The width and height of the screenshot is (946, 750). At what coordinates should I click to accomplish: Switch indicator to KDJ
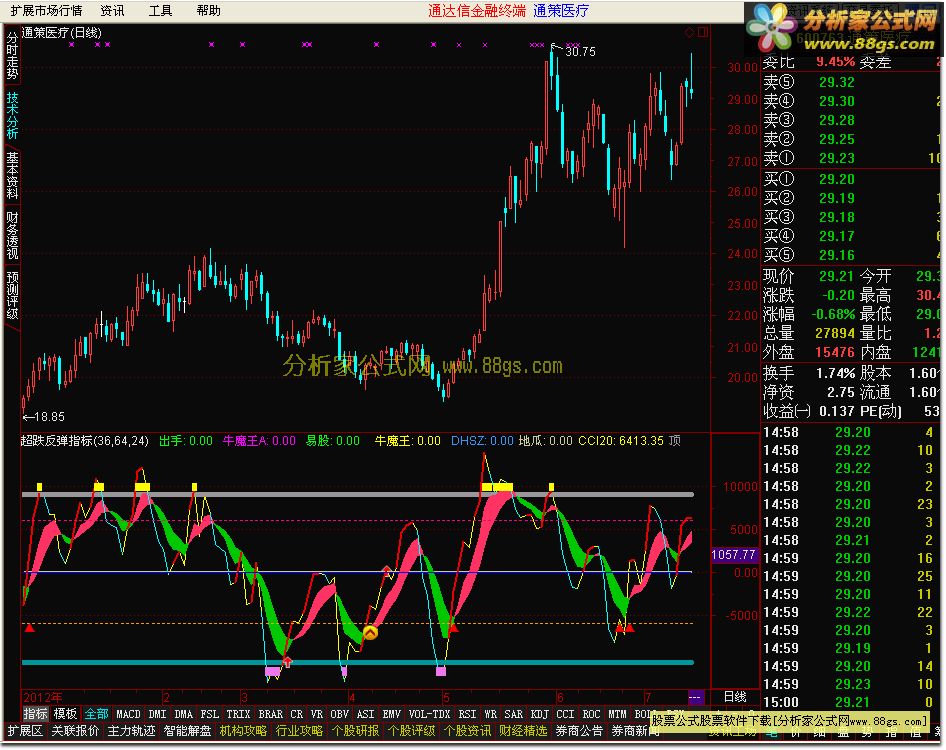(539, 714)
